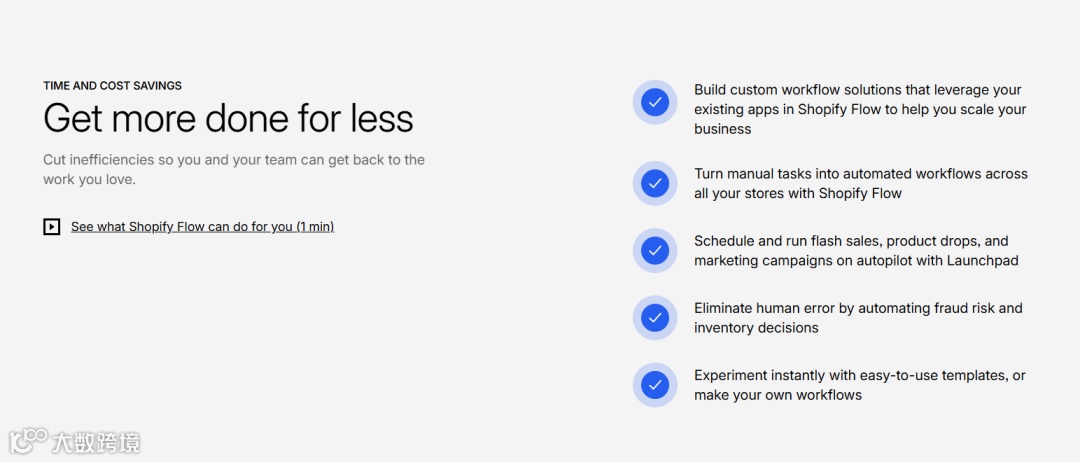
Task: Click the "Schedule and run flash sales" bullet text
Action: (856, 251)
